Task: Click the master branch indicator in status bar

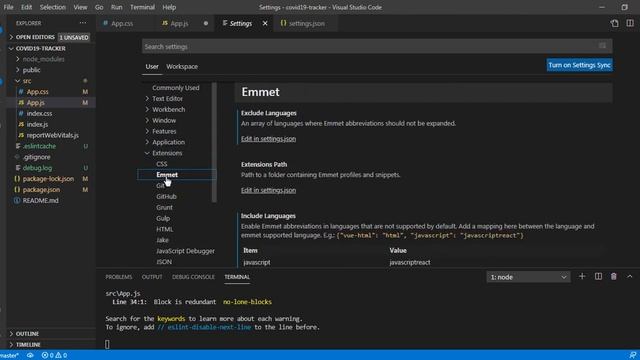Action: point(9,356)
